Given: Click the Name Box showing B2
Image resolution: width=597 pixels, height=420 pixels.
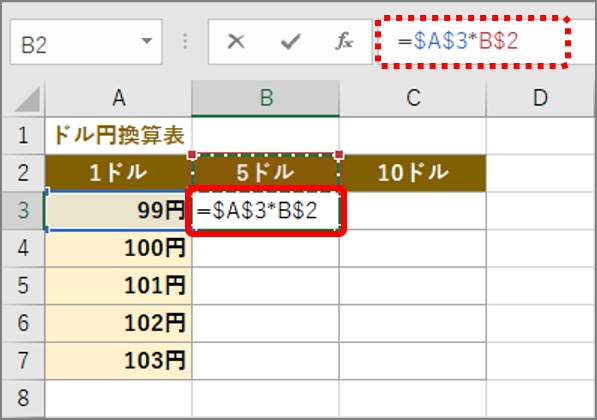Looking at the screenshot, I should (86, 42).
